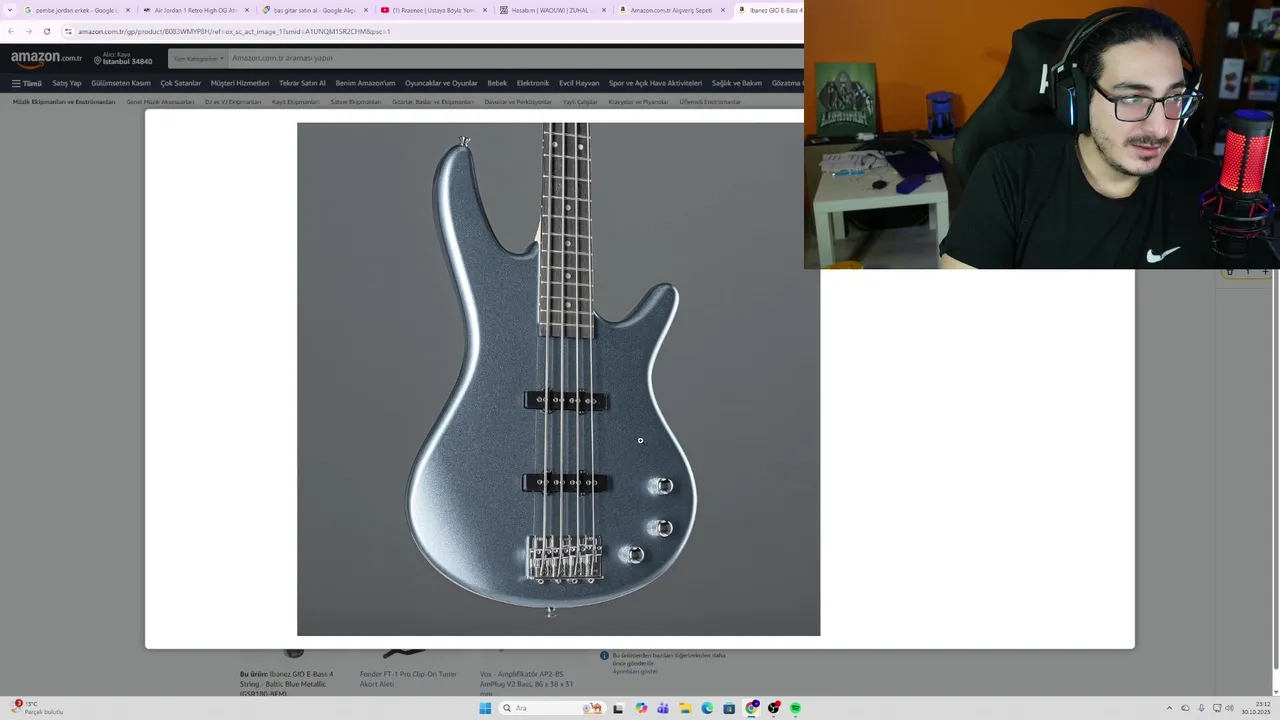Click the browser address bar URL
Image resolution: width=1280 pixels, height=720 pixels.
tap(234, 31)
